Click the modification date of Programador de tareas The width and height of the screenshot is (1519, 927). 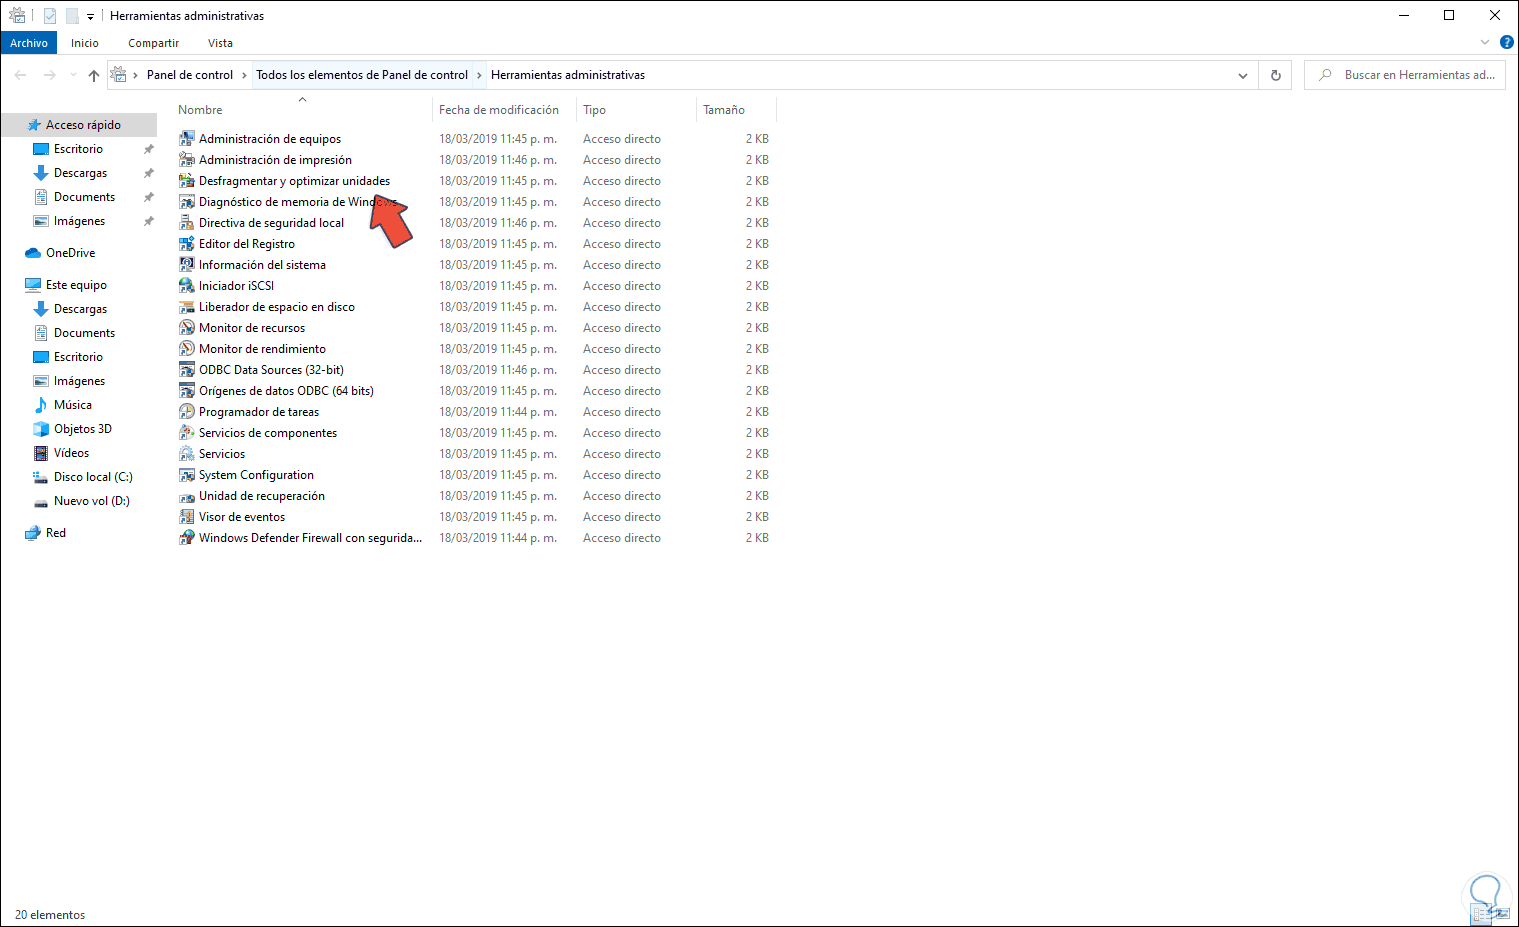coord(498,412)
